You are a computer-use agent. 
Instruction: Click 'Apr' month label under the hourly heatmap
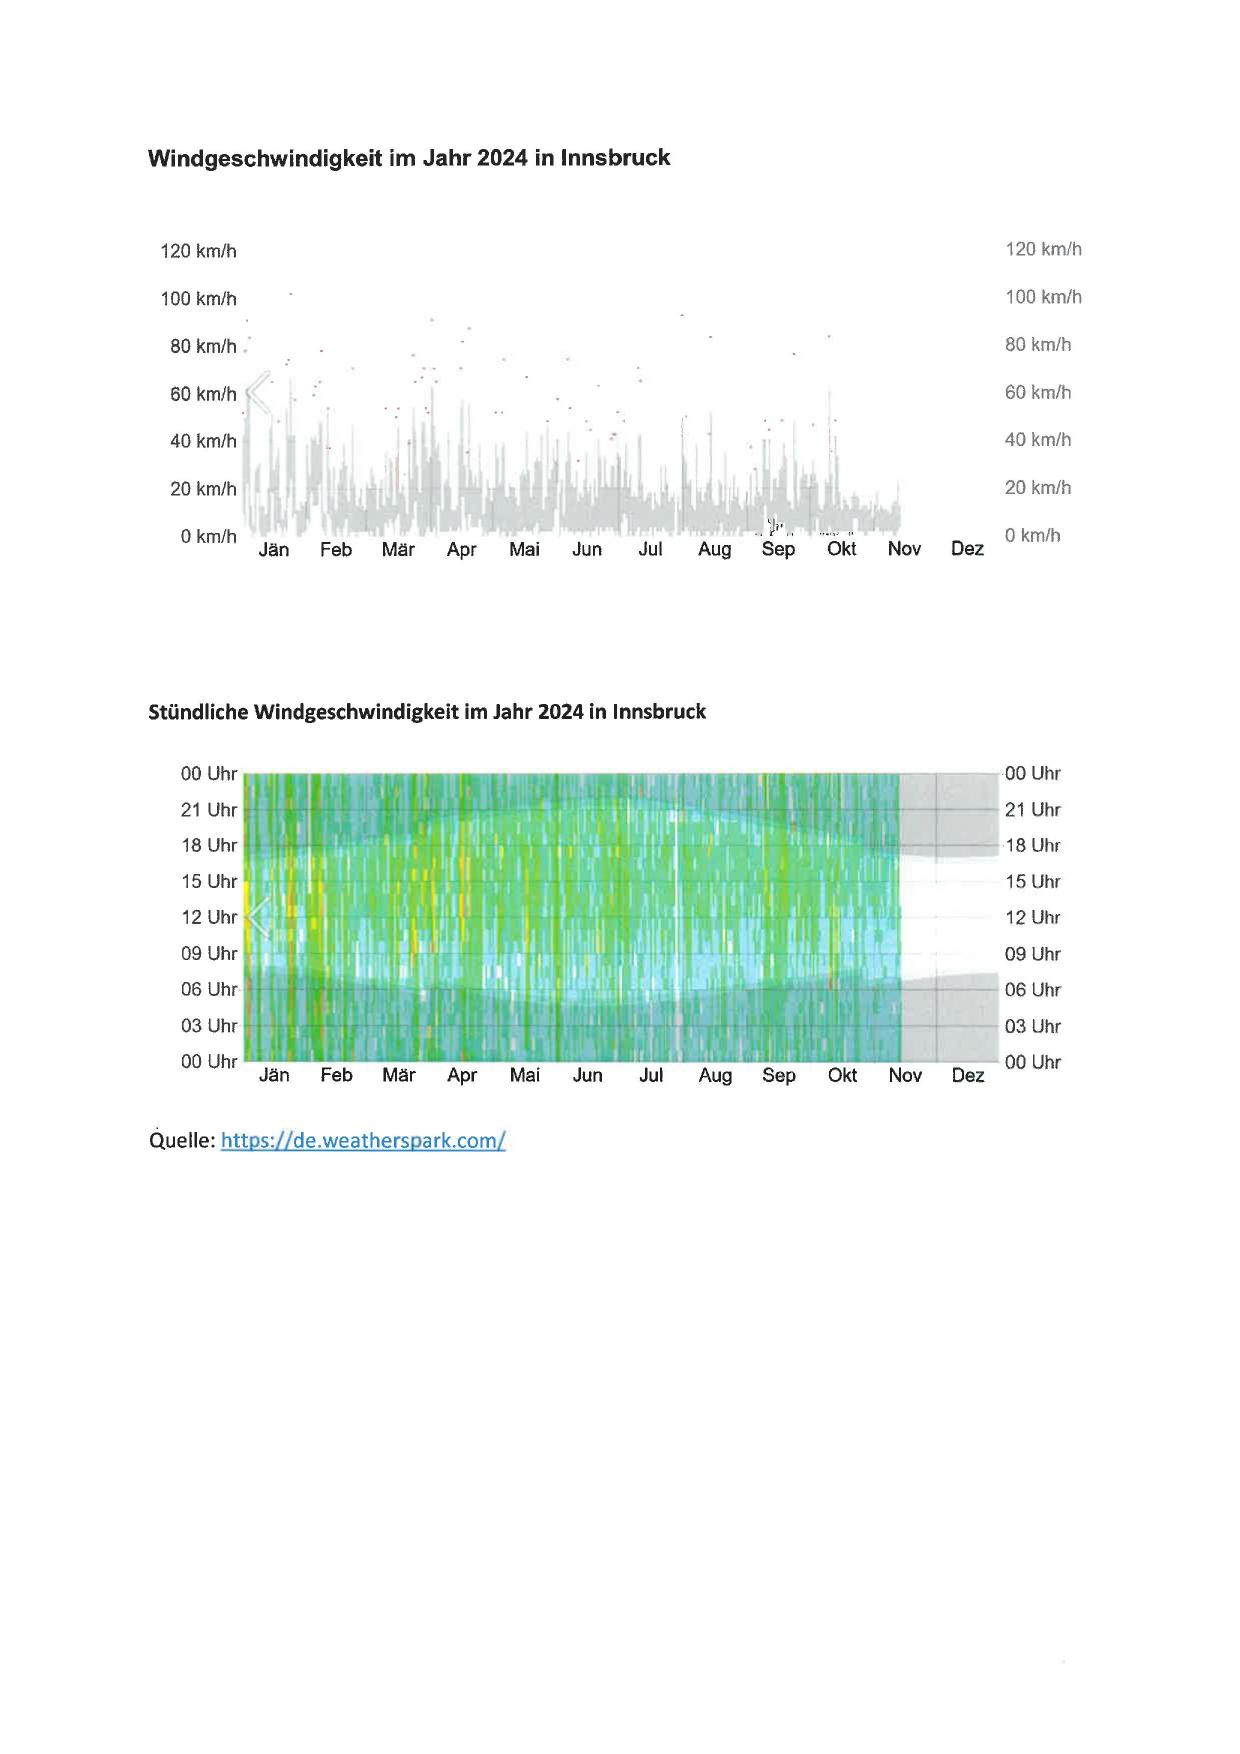coord(462,1075)
